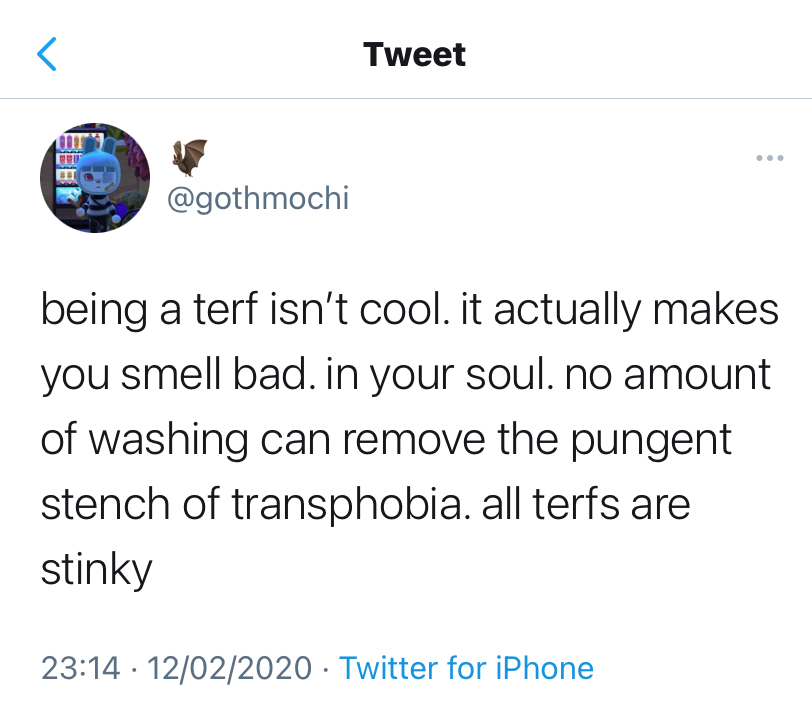
Task: Open the @gothmochi profile handle
Action: point(257,198)
